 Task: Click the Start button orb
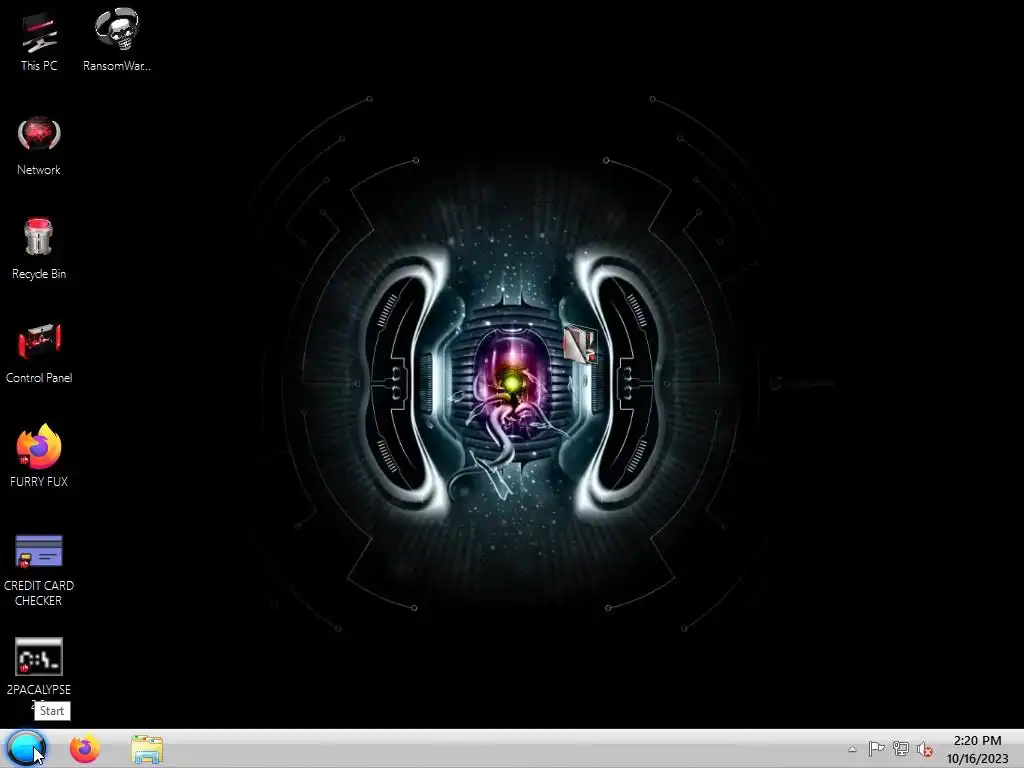[26, 748]
